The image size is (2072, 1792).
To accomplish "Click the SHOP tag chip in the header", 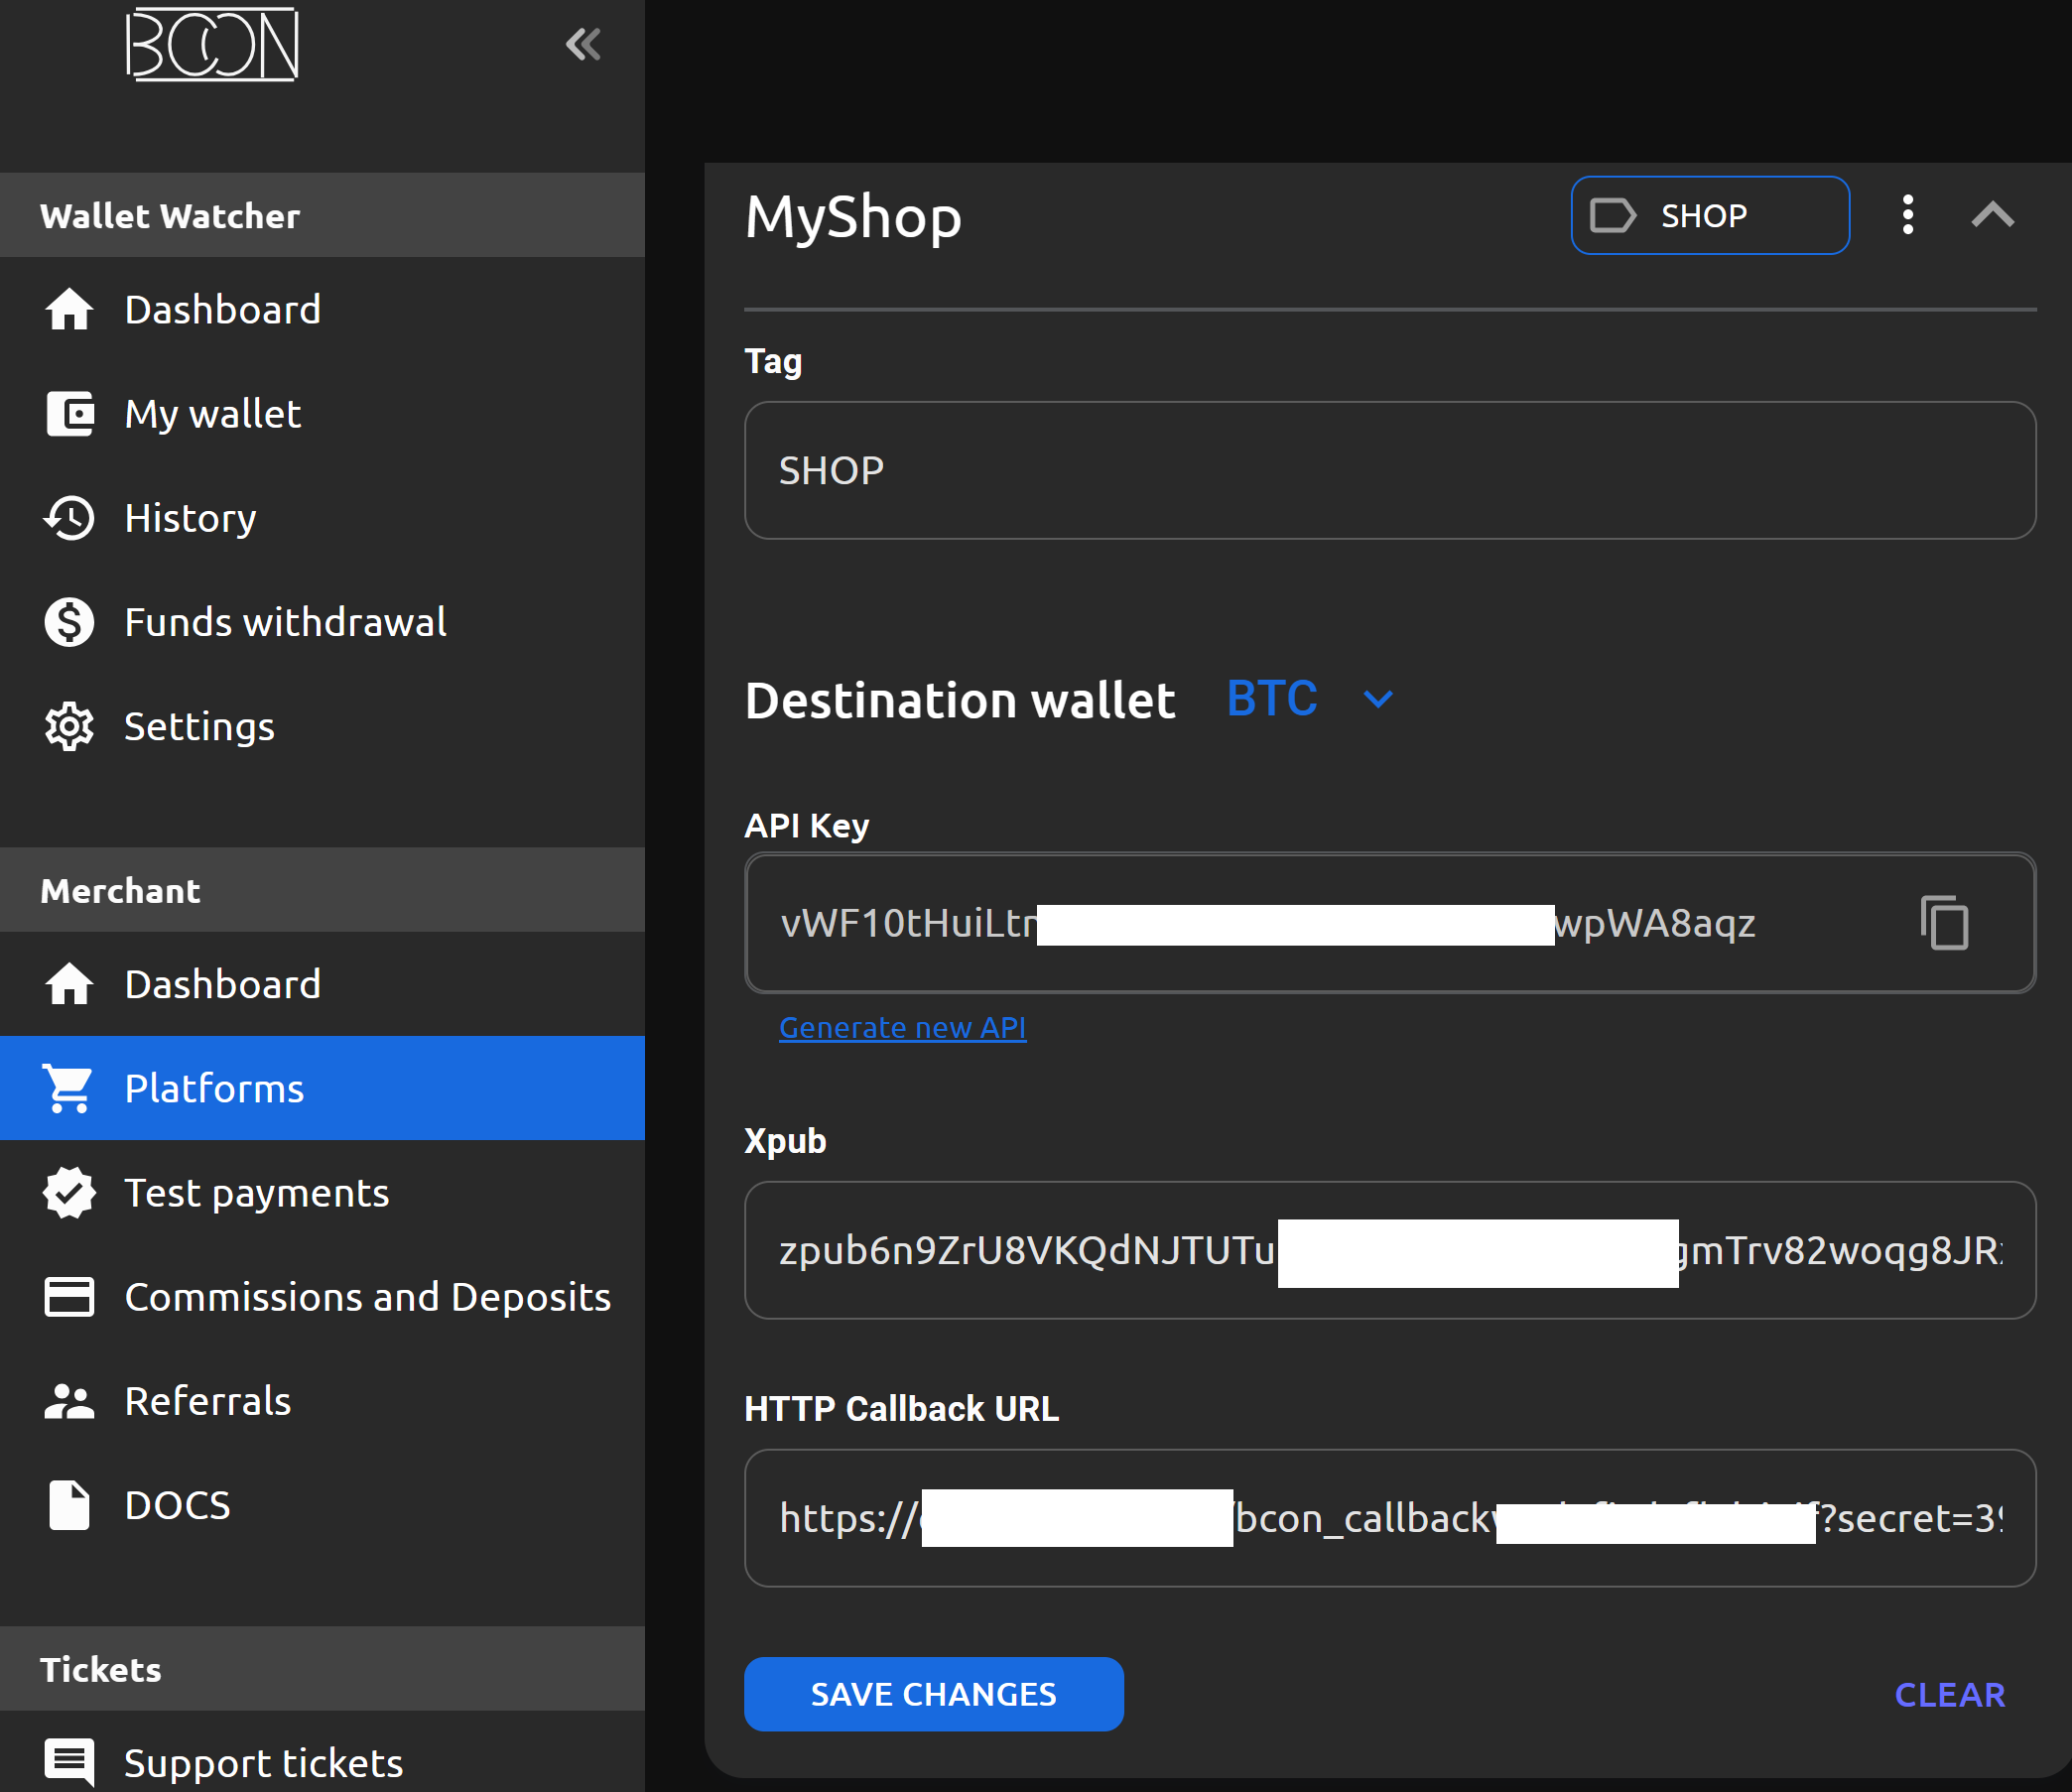I will 1709,215.
